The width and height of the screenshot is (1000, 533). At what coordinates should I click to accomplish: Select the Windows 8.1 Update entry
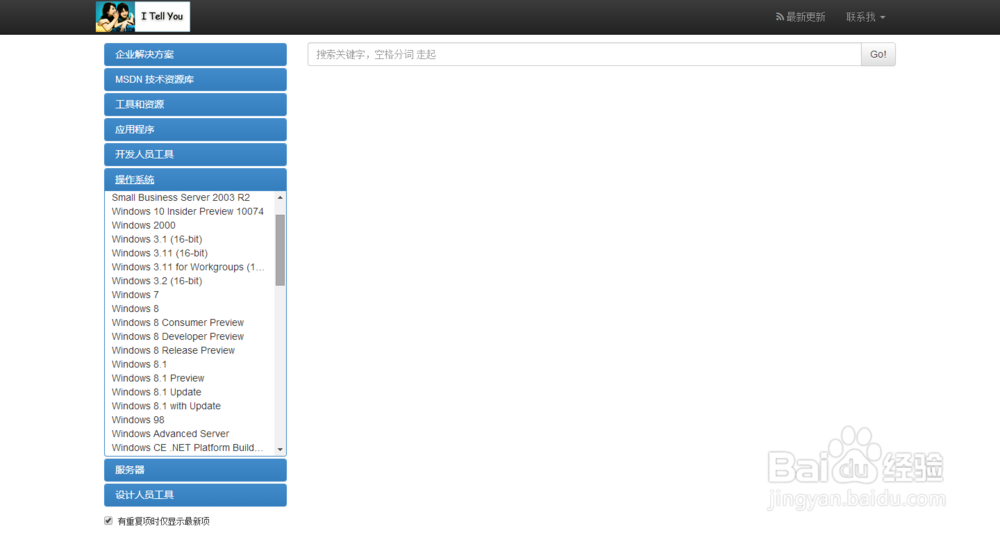click(156, 392)
